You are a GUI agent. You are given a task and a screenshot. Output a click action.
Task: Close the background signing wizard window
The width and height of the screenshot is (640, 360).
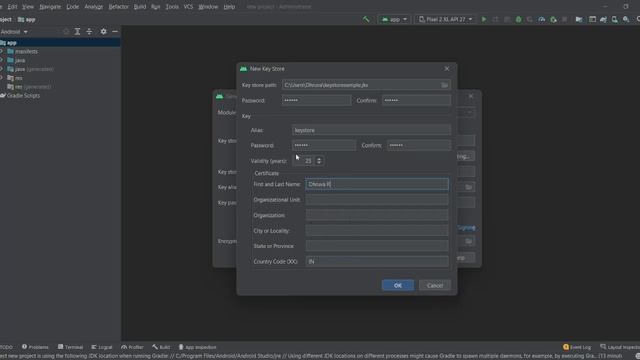[x=471, y=96]
